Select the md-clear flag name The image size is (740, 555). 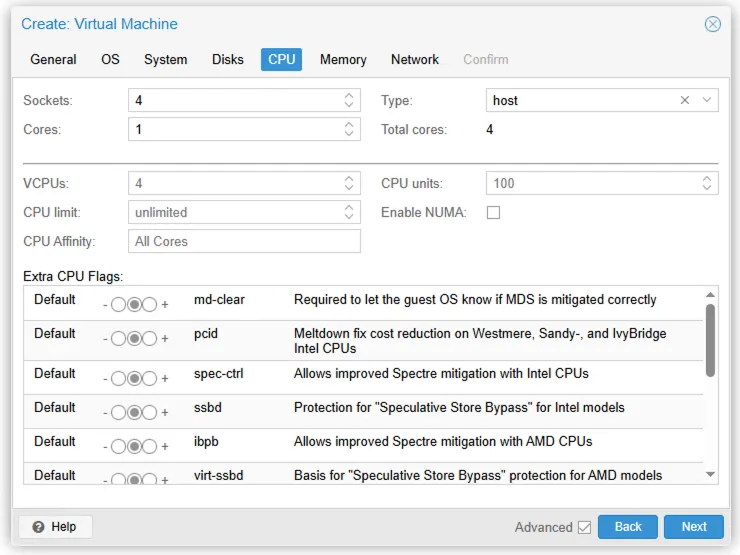(x=219, y=300)
